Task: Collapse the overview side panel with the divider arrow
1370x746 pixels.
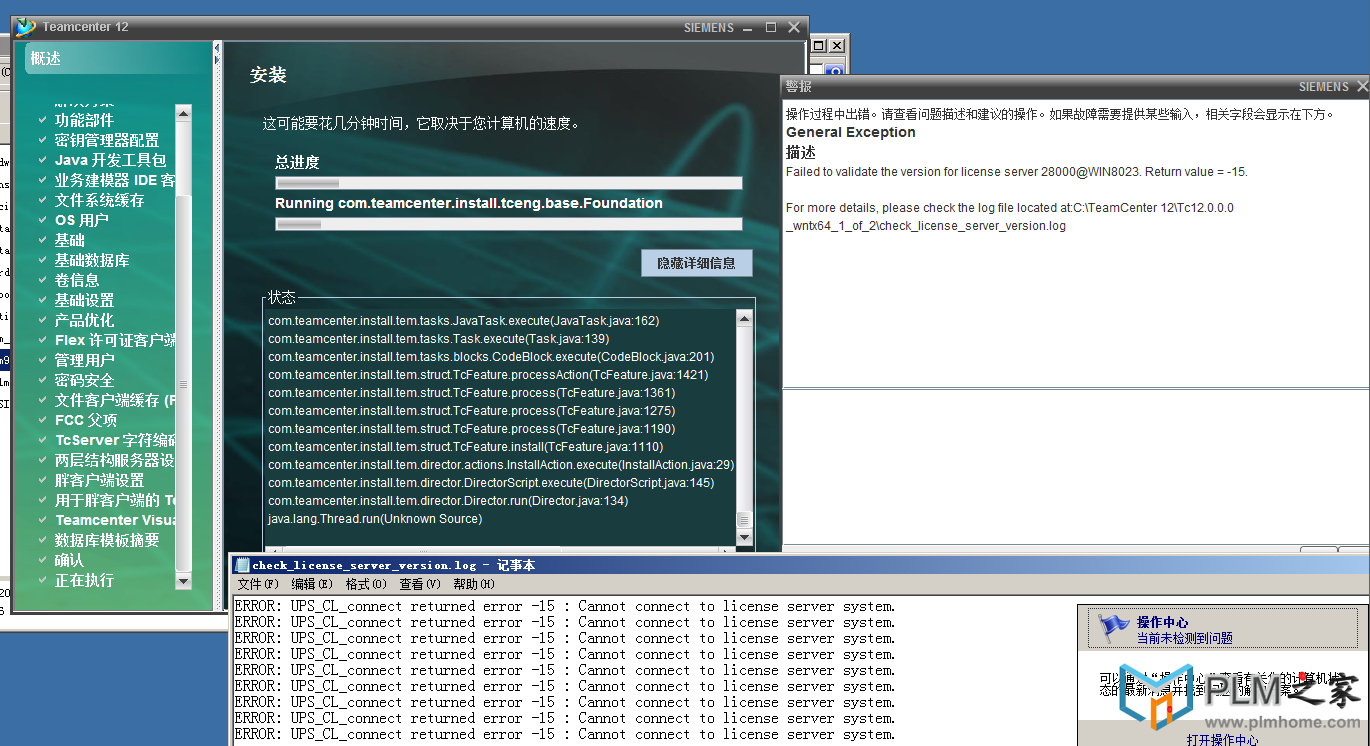Action: (217, 47)
